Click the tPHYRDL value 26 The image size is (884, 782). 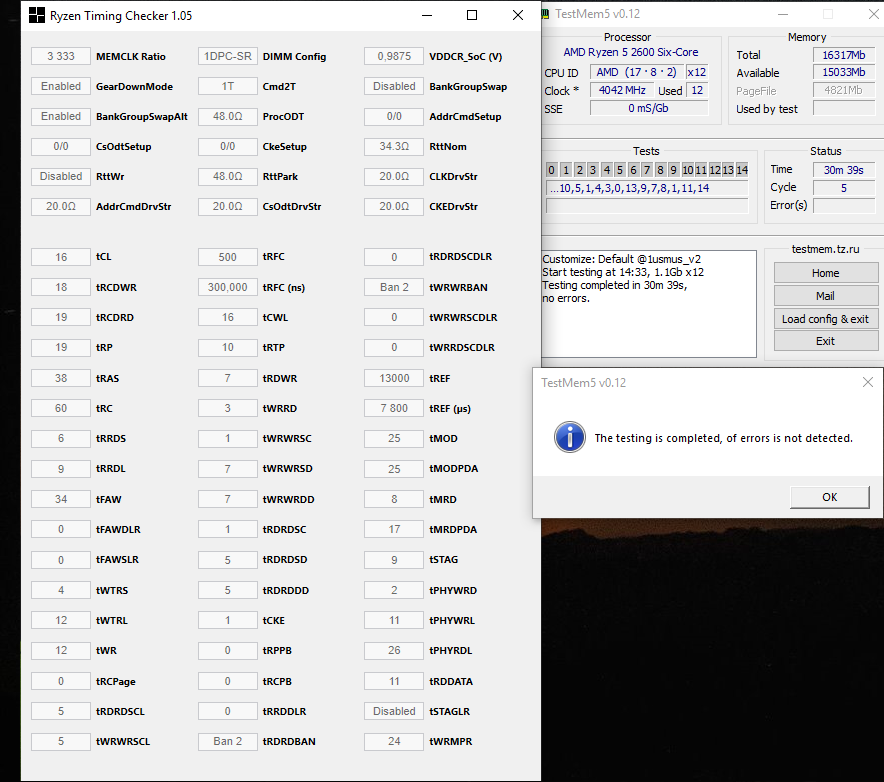point(394,650)
